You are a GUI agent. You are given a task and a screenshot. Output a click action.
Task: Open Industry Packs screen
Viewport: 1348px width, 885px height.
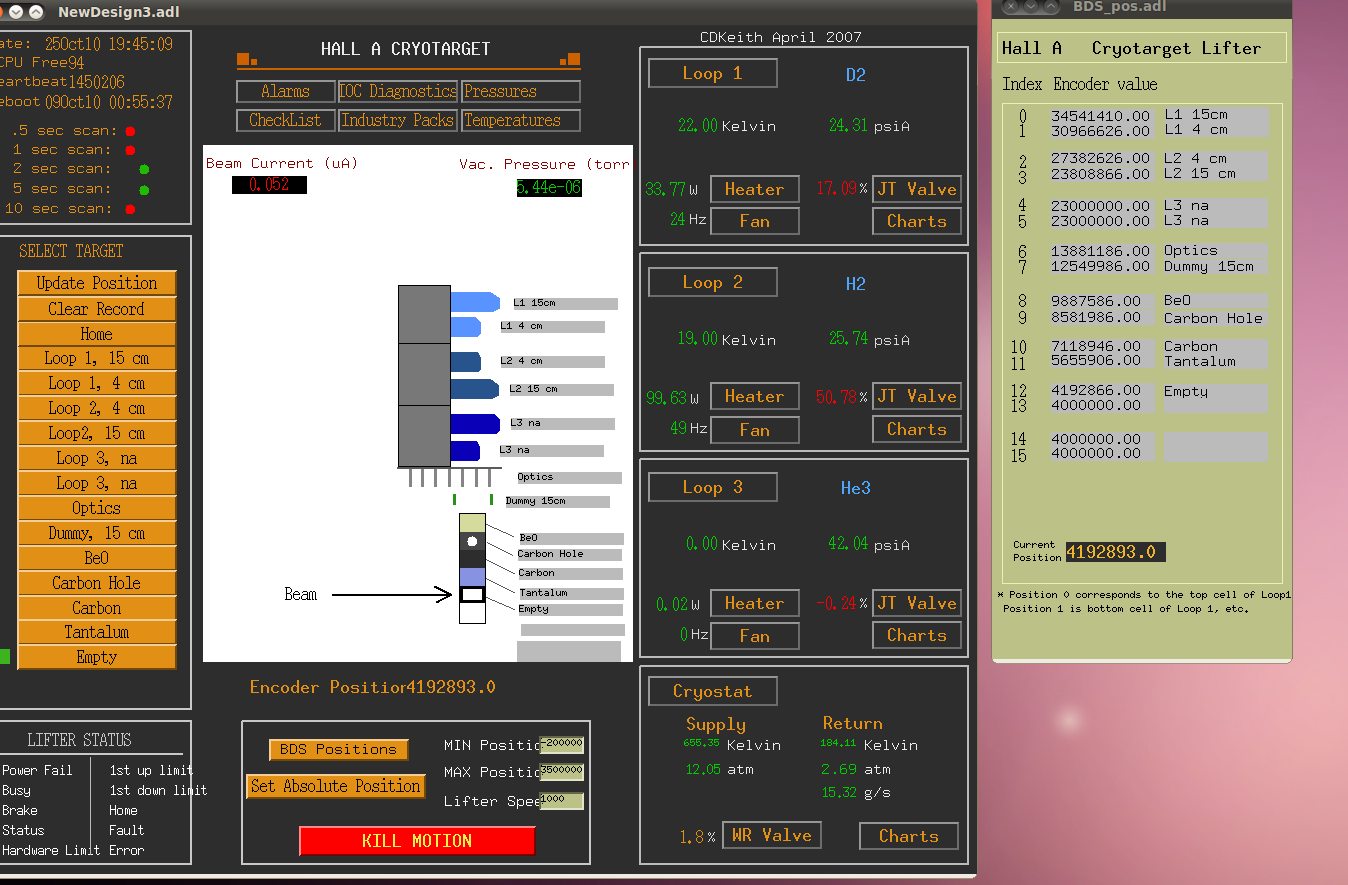pyautogui.click(x=398, y=120)
